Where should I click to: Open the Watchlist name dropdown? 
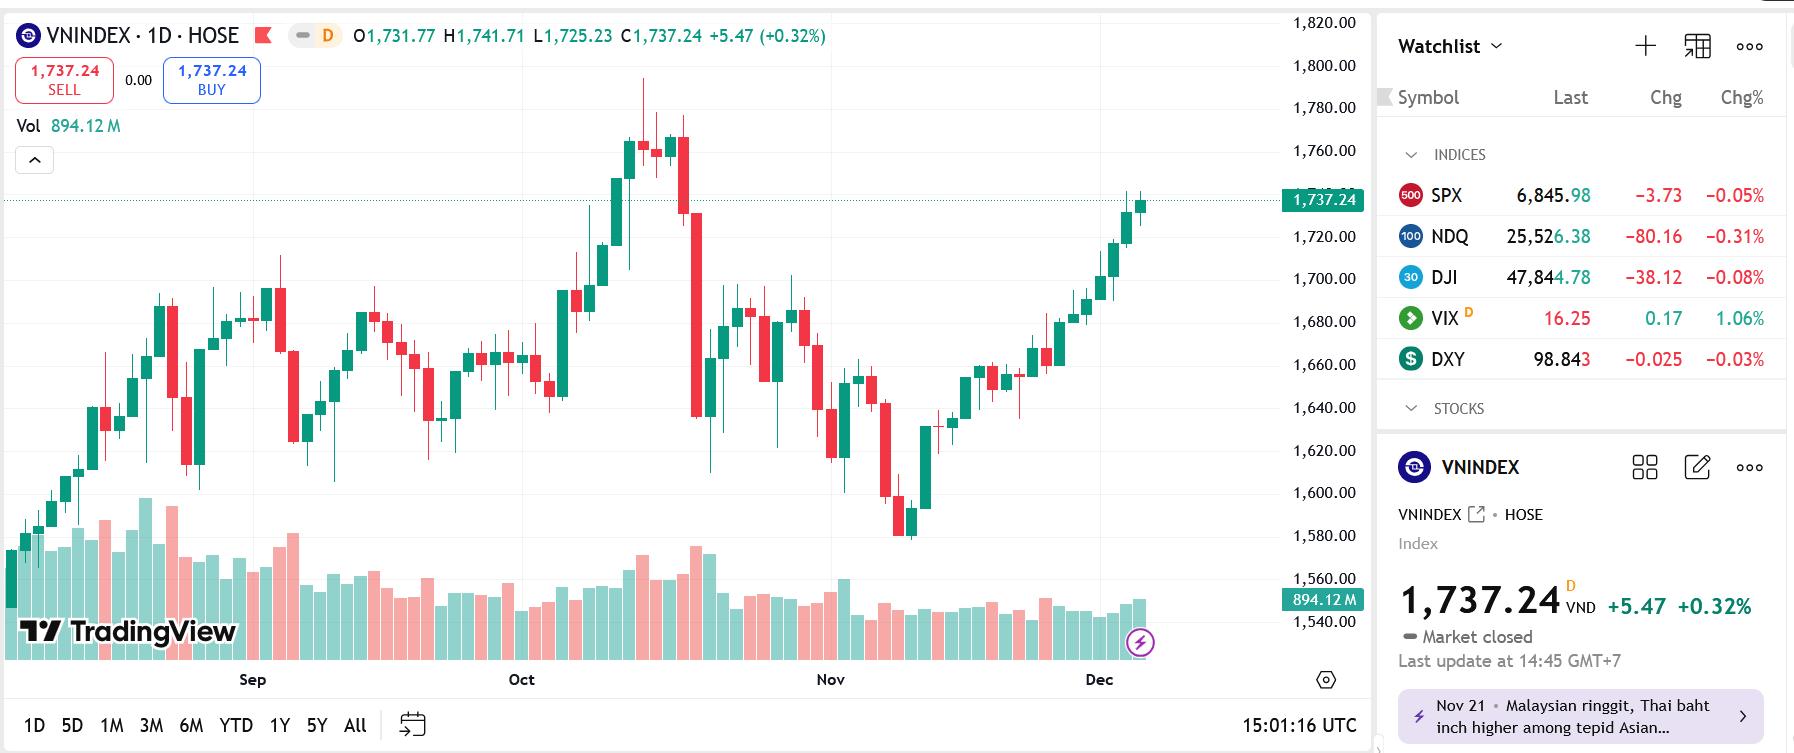(1450, 46)
